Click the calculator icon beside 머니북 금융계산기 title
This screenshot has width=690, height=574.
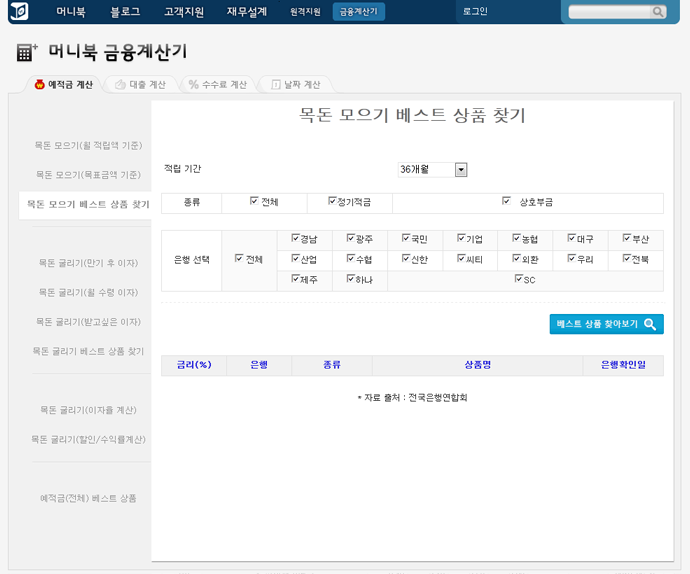click(x=28, y=53)
